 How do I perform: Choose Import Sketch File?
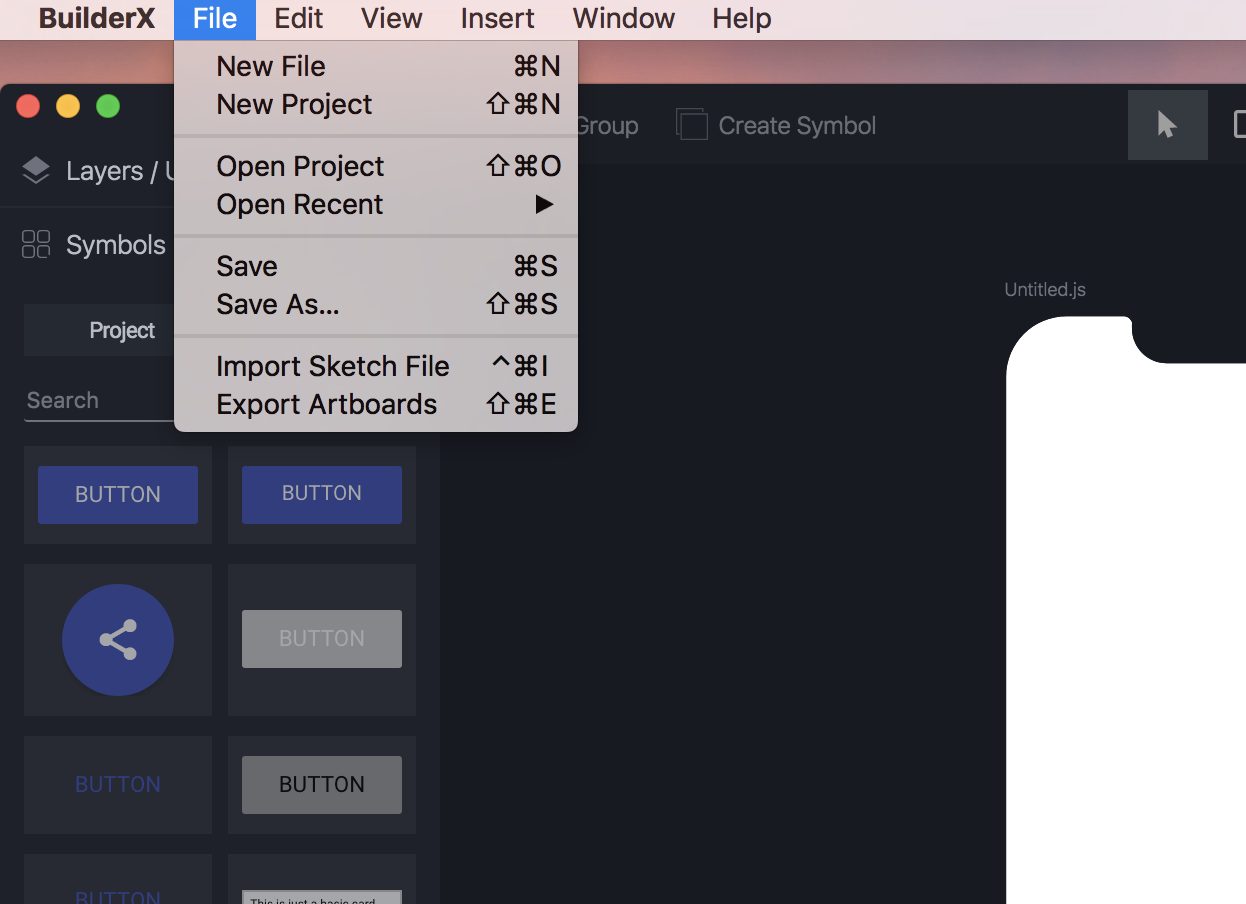pos(376,366)
